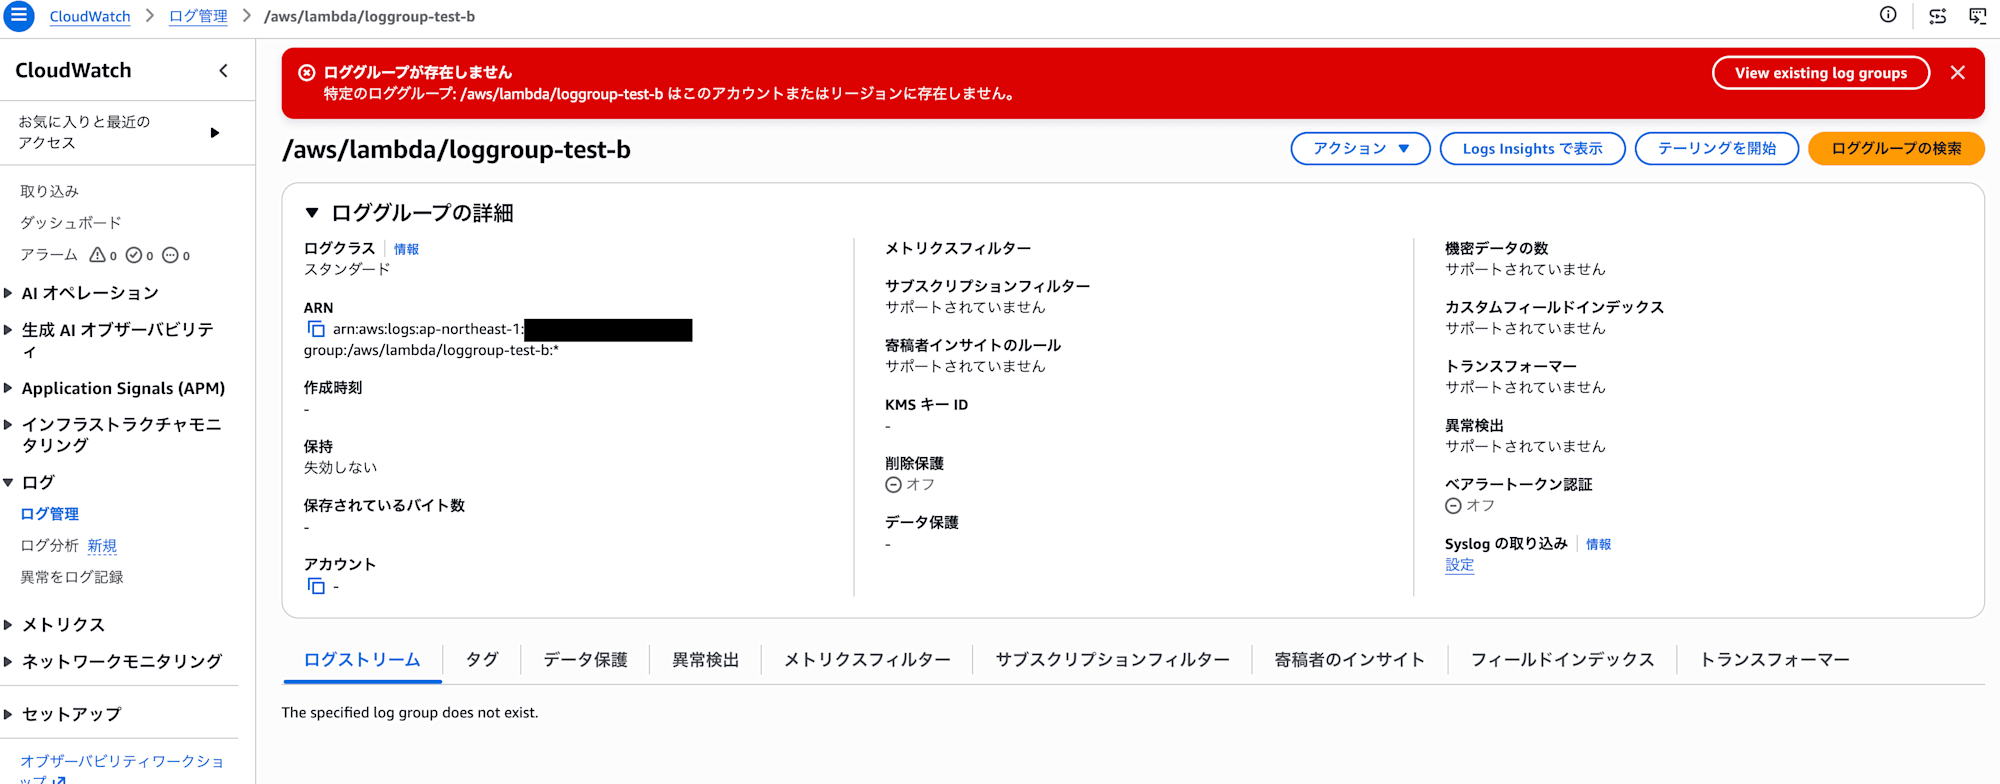Click the 削除保護 off status icon
Screen dimensions: 2000x784
pyautogui.click(x=893, y=485)
